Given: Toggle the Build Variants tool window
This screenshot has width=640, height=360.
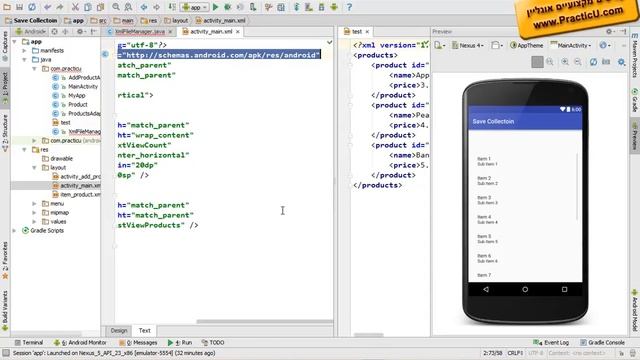Looking at the screenshot, I should pos(5,311).
